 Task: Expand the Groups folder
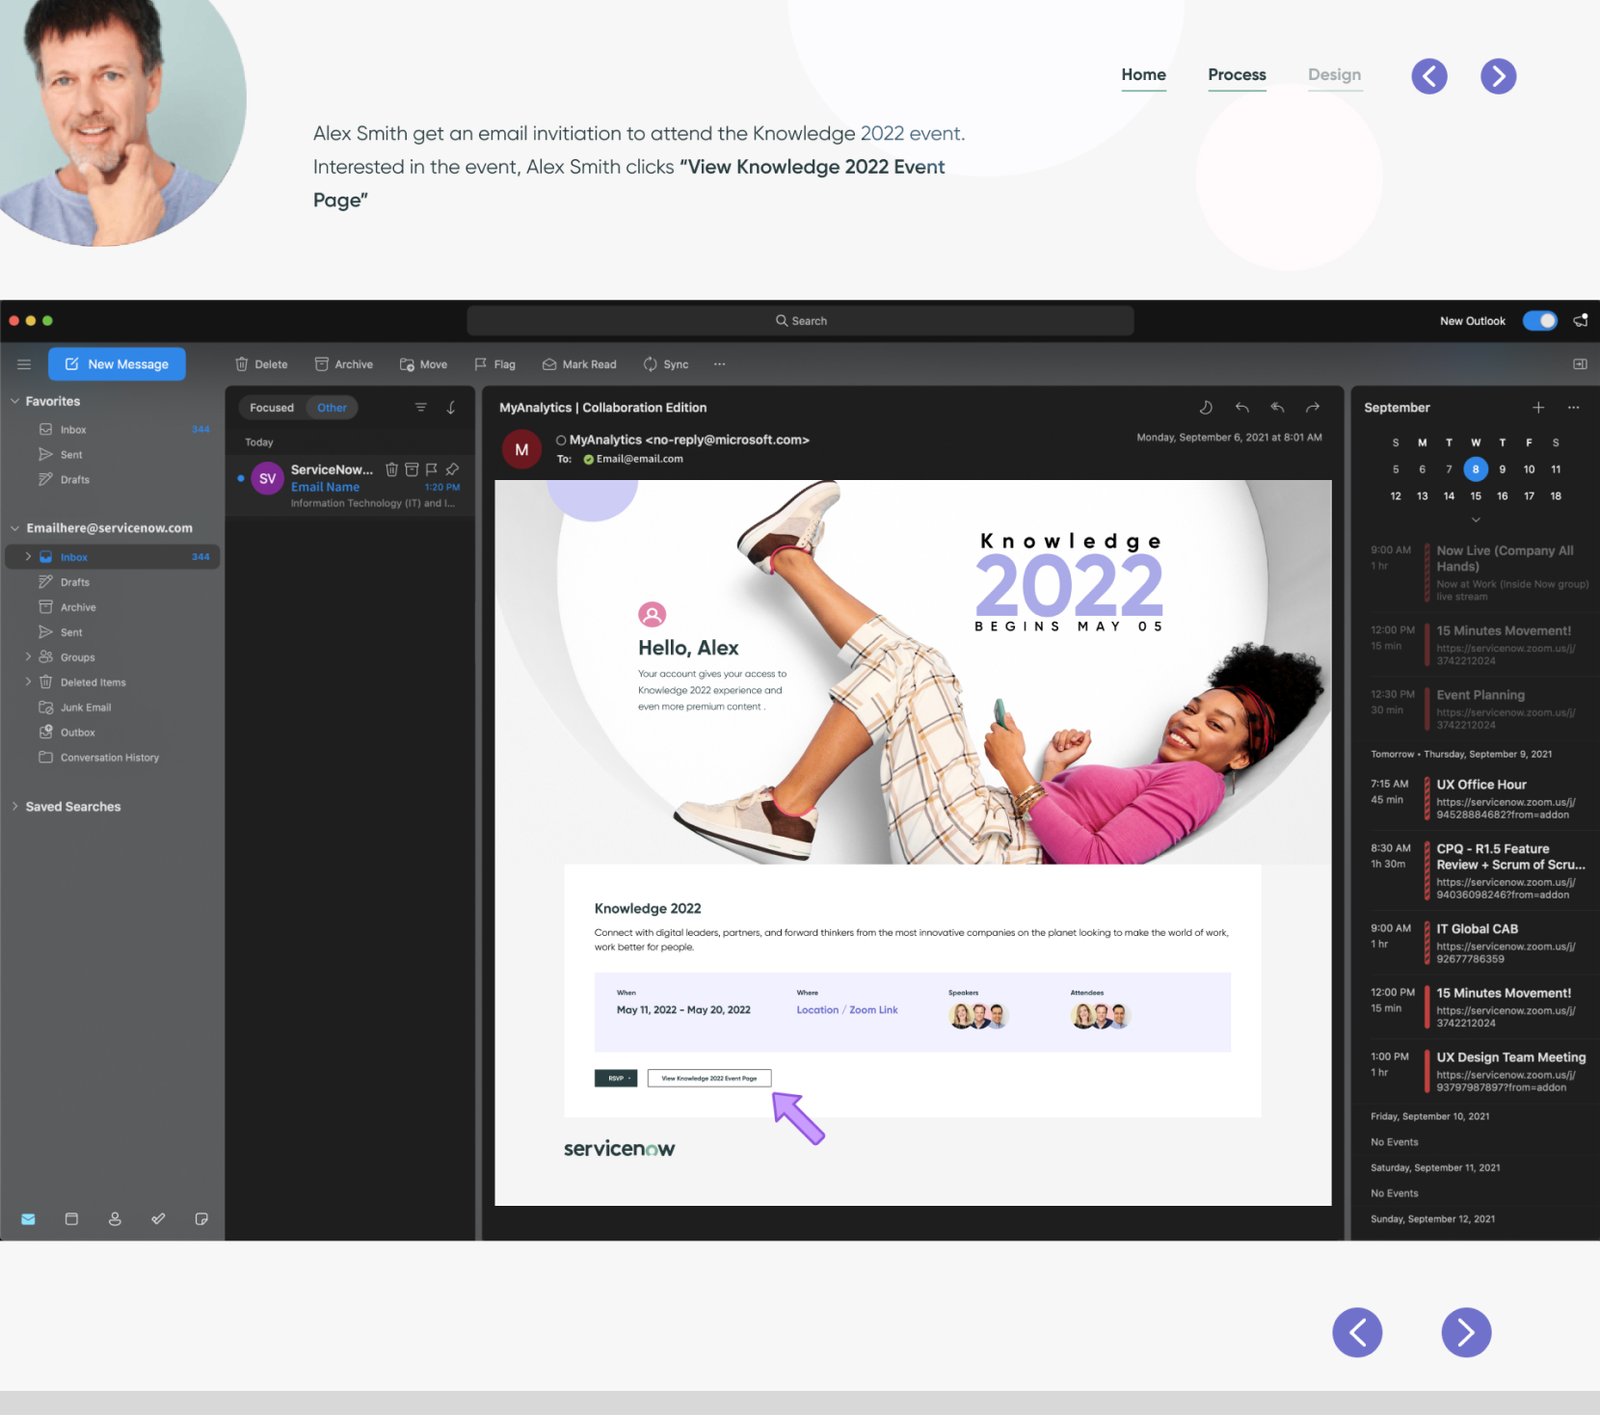pyautogui.click(x=28, y=657)
